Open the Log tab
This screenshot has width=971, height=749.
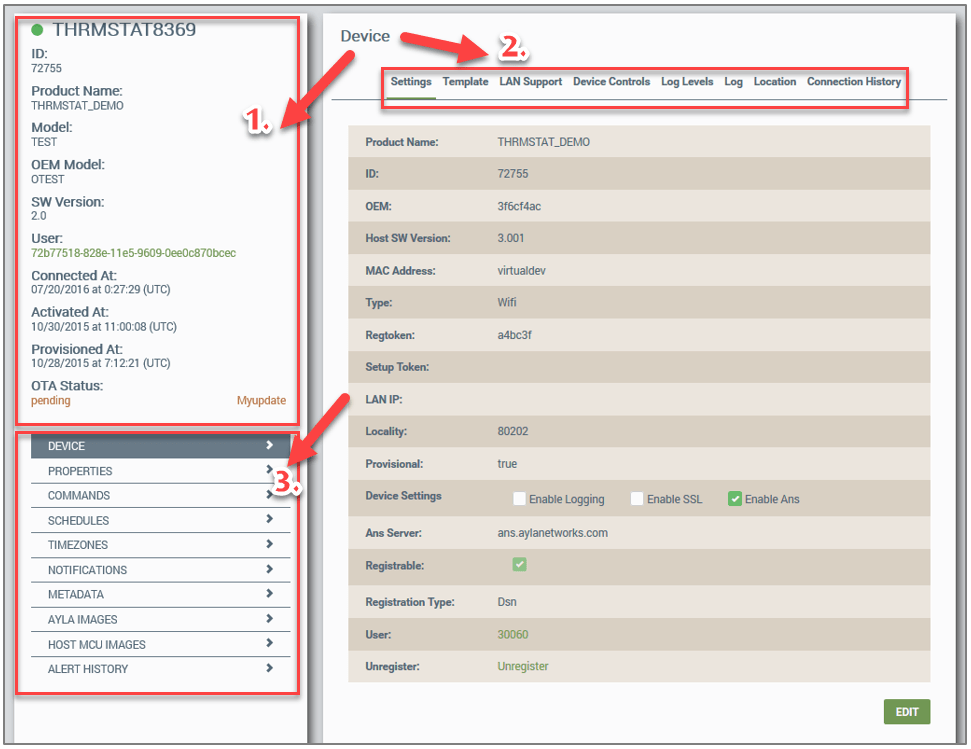(x=733, y=82)
